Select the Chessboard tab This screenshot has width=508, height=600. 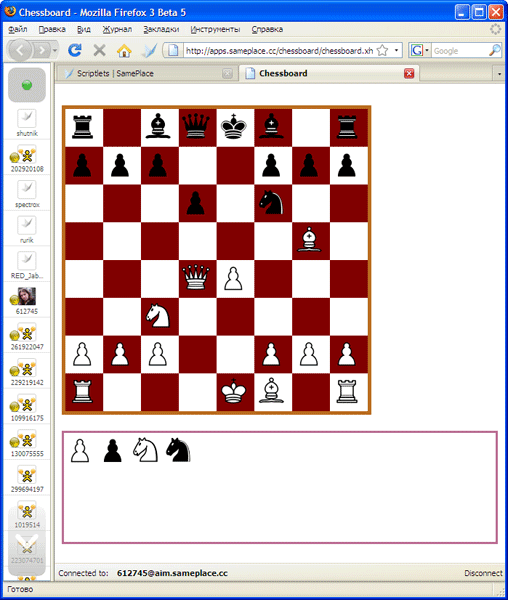pyautogui.click(x=329, y=73)
